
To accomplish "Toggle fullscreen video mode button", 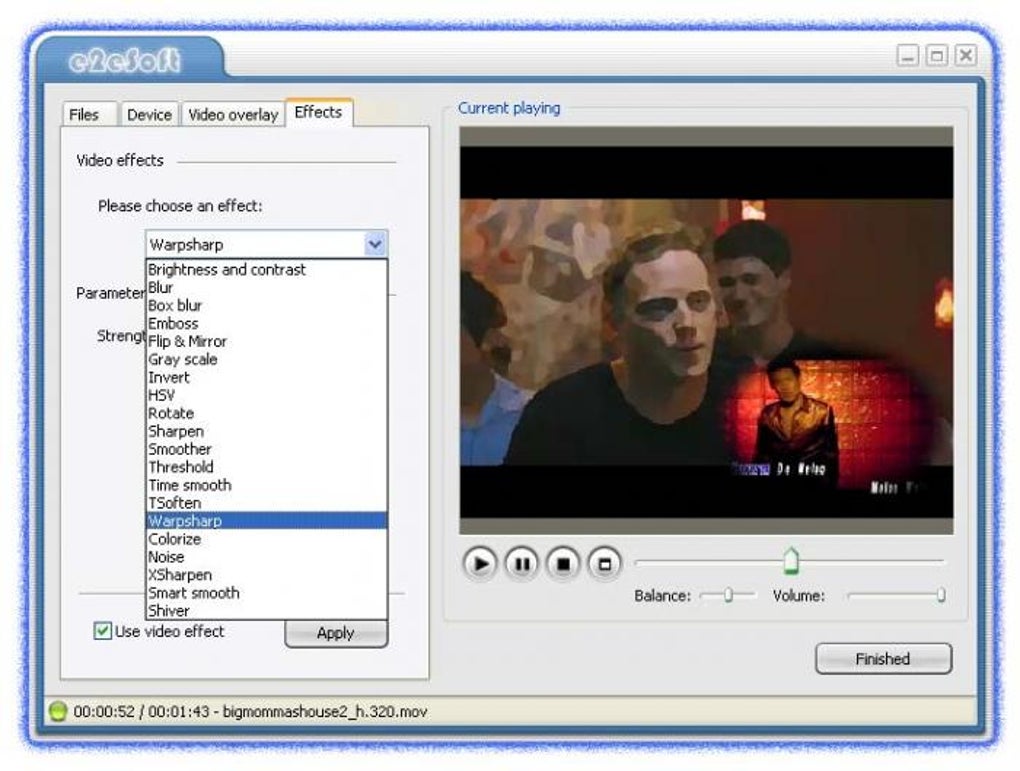I will (605, 563).
